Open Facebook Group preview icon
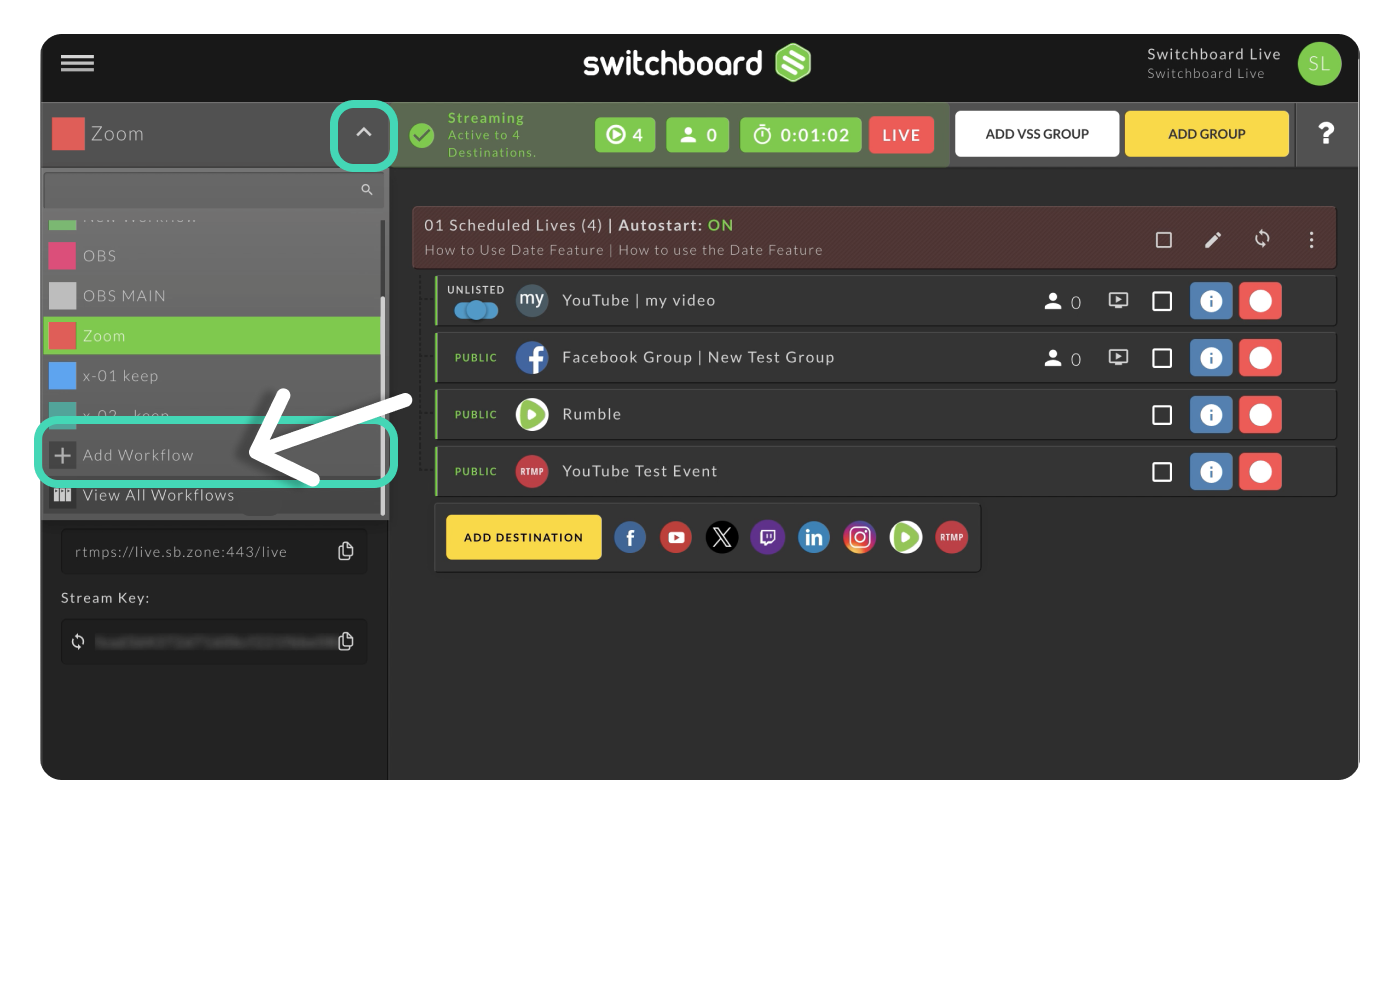Image resolution: width=1400 pixels, height=1000 pixels. click(x=1119, y=357)
